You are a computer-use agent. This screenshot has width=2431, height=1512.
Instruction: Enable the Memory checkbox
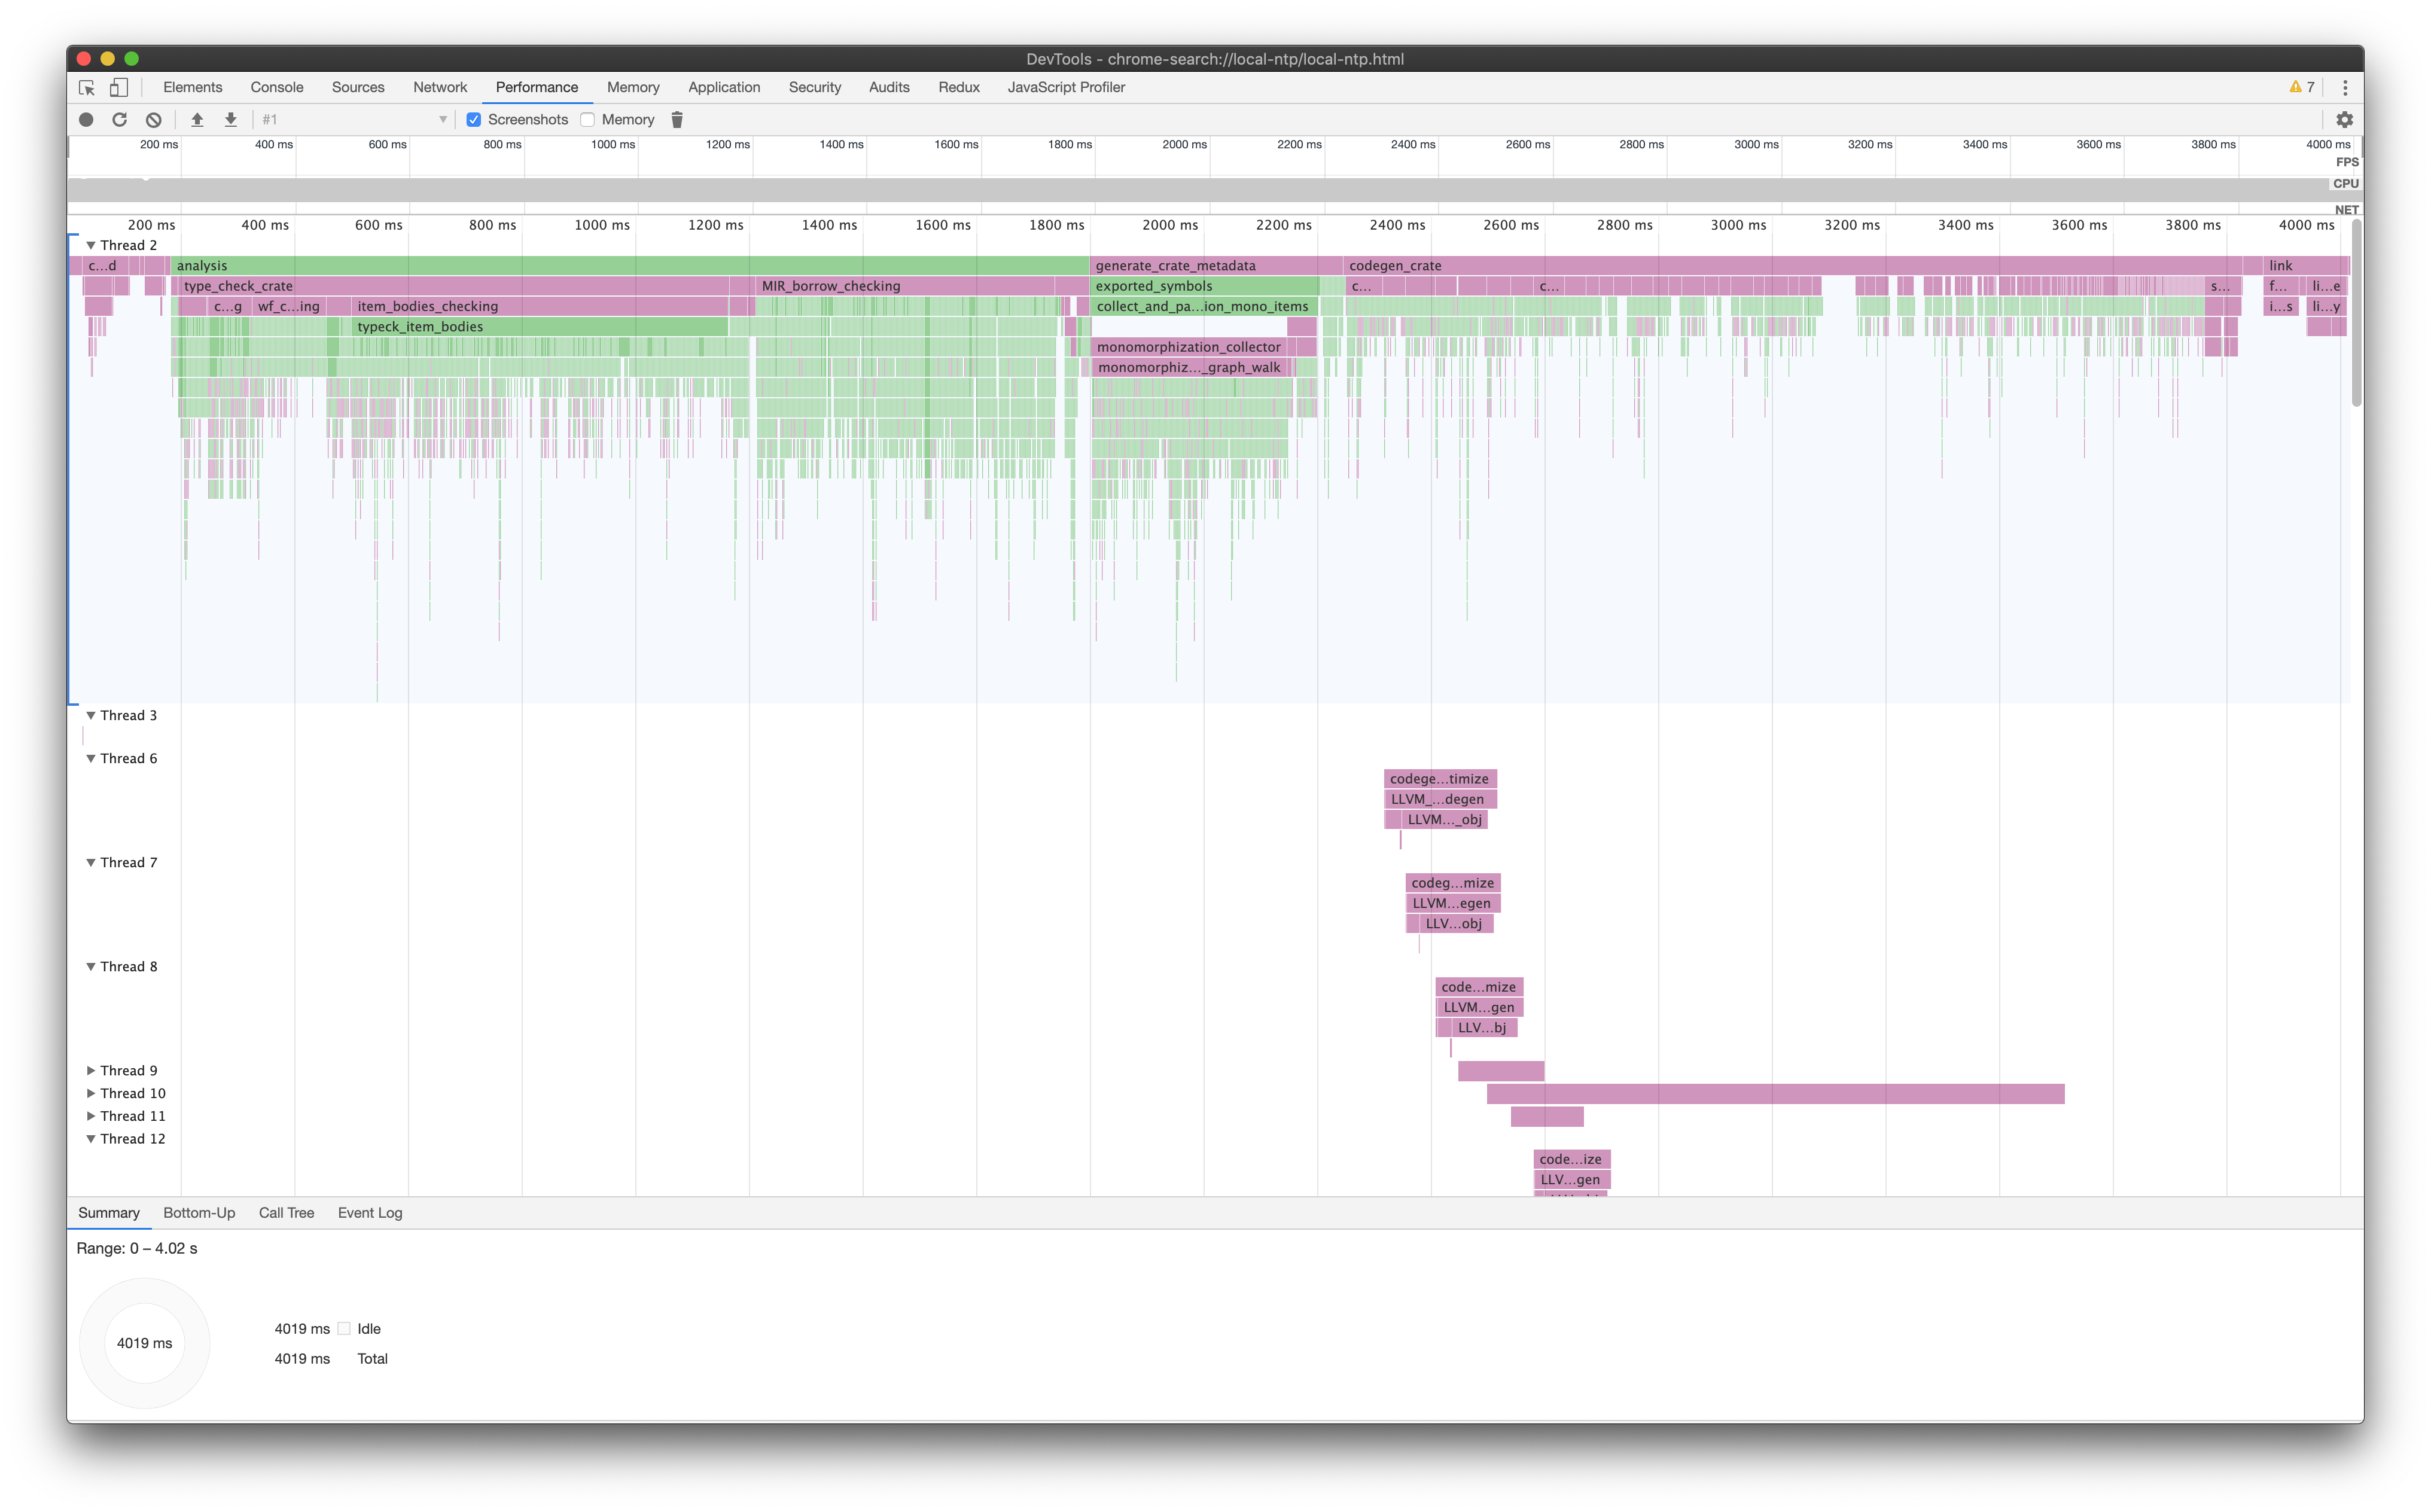click(x=588, y=120)
